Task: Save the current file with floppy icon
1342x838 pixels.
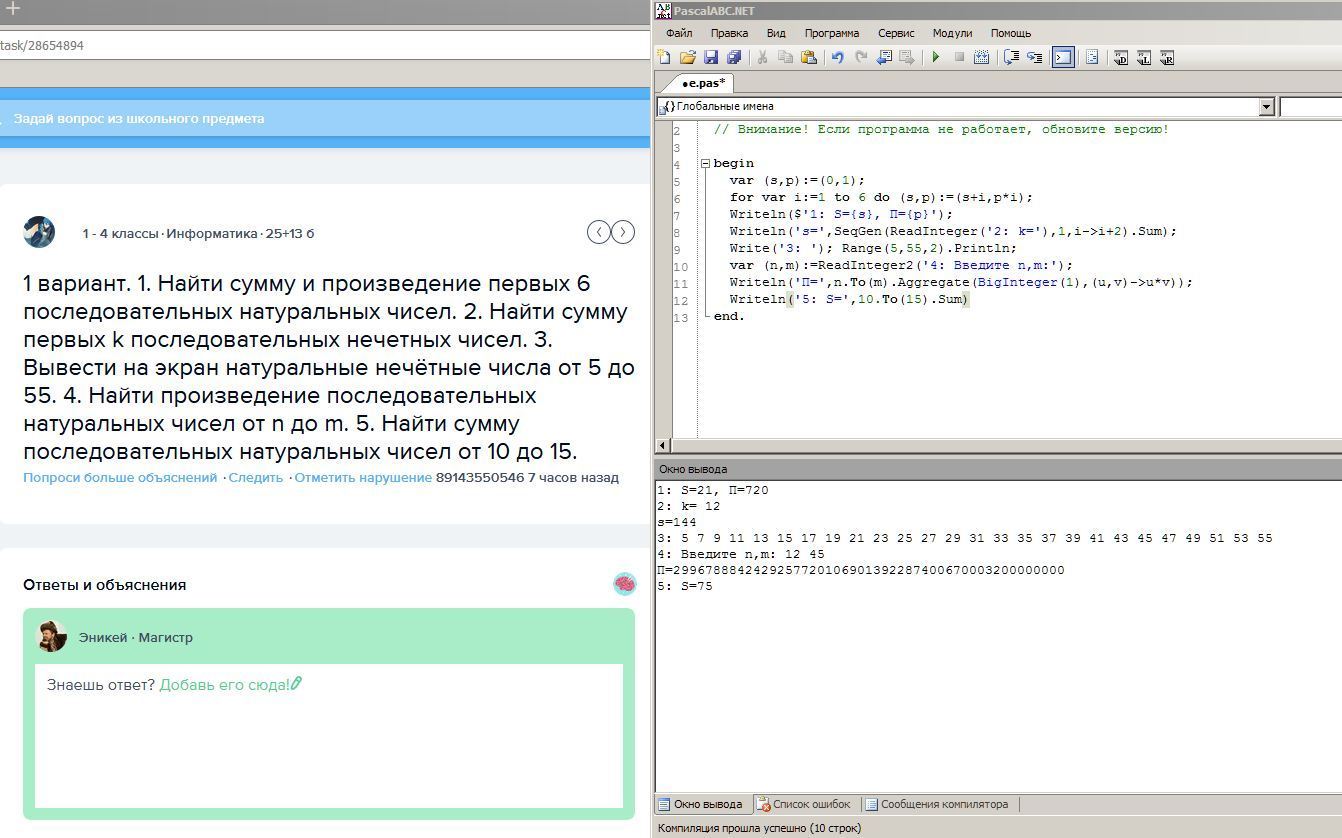Action: coord(711,58)
